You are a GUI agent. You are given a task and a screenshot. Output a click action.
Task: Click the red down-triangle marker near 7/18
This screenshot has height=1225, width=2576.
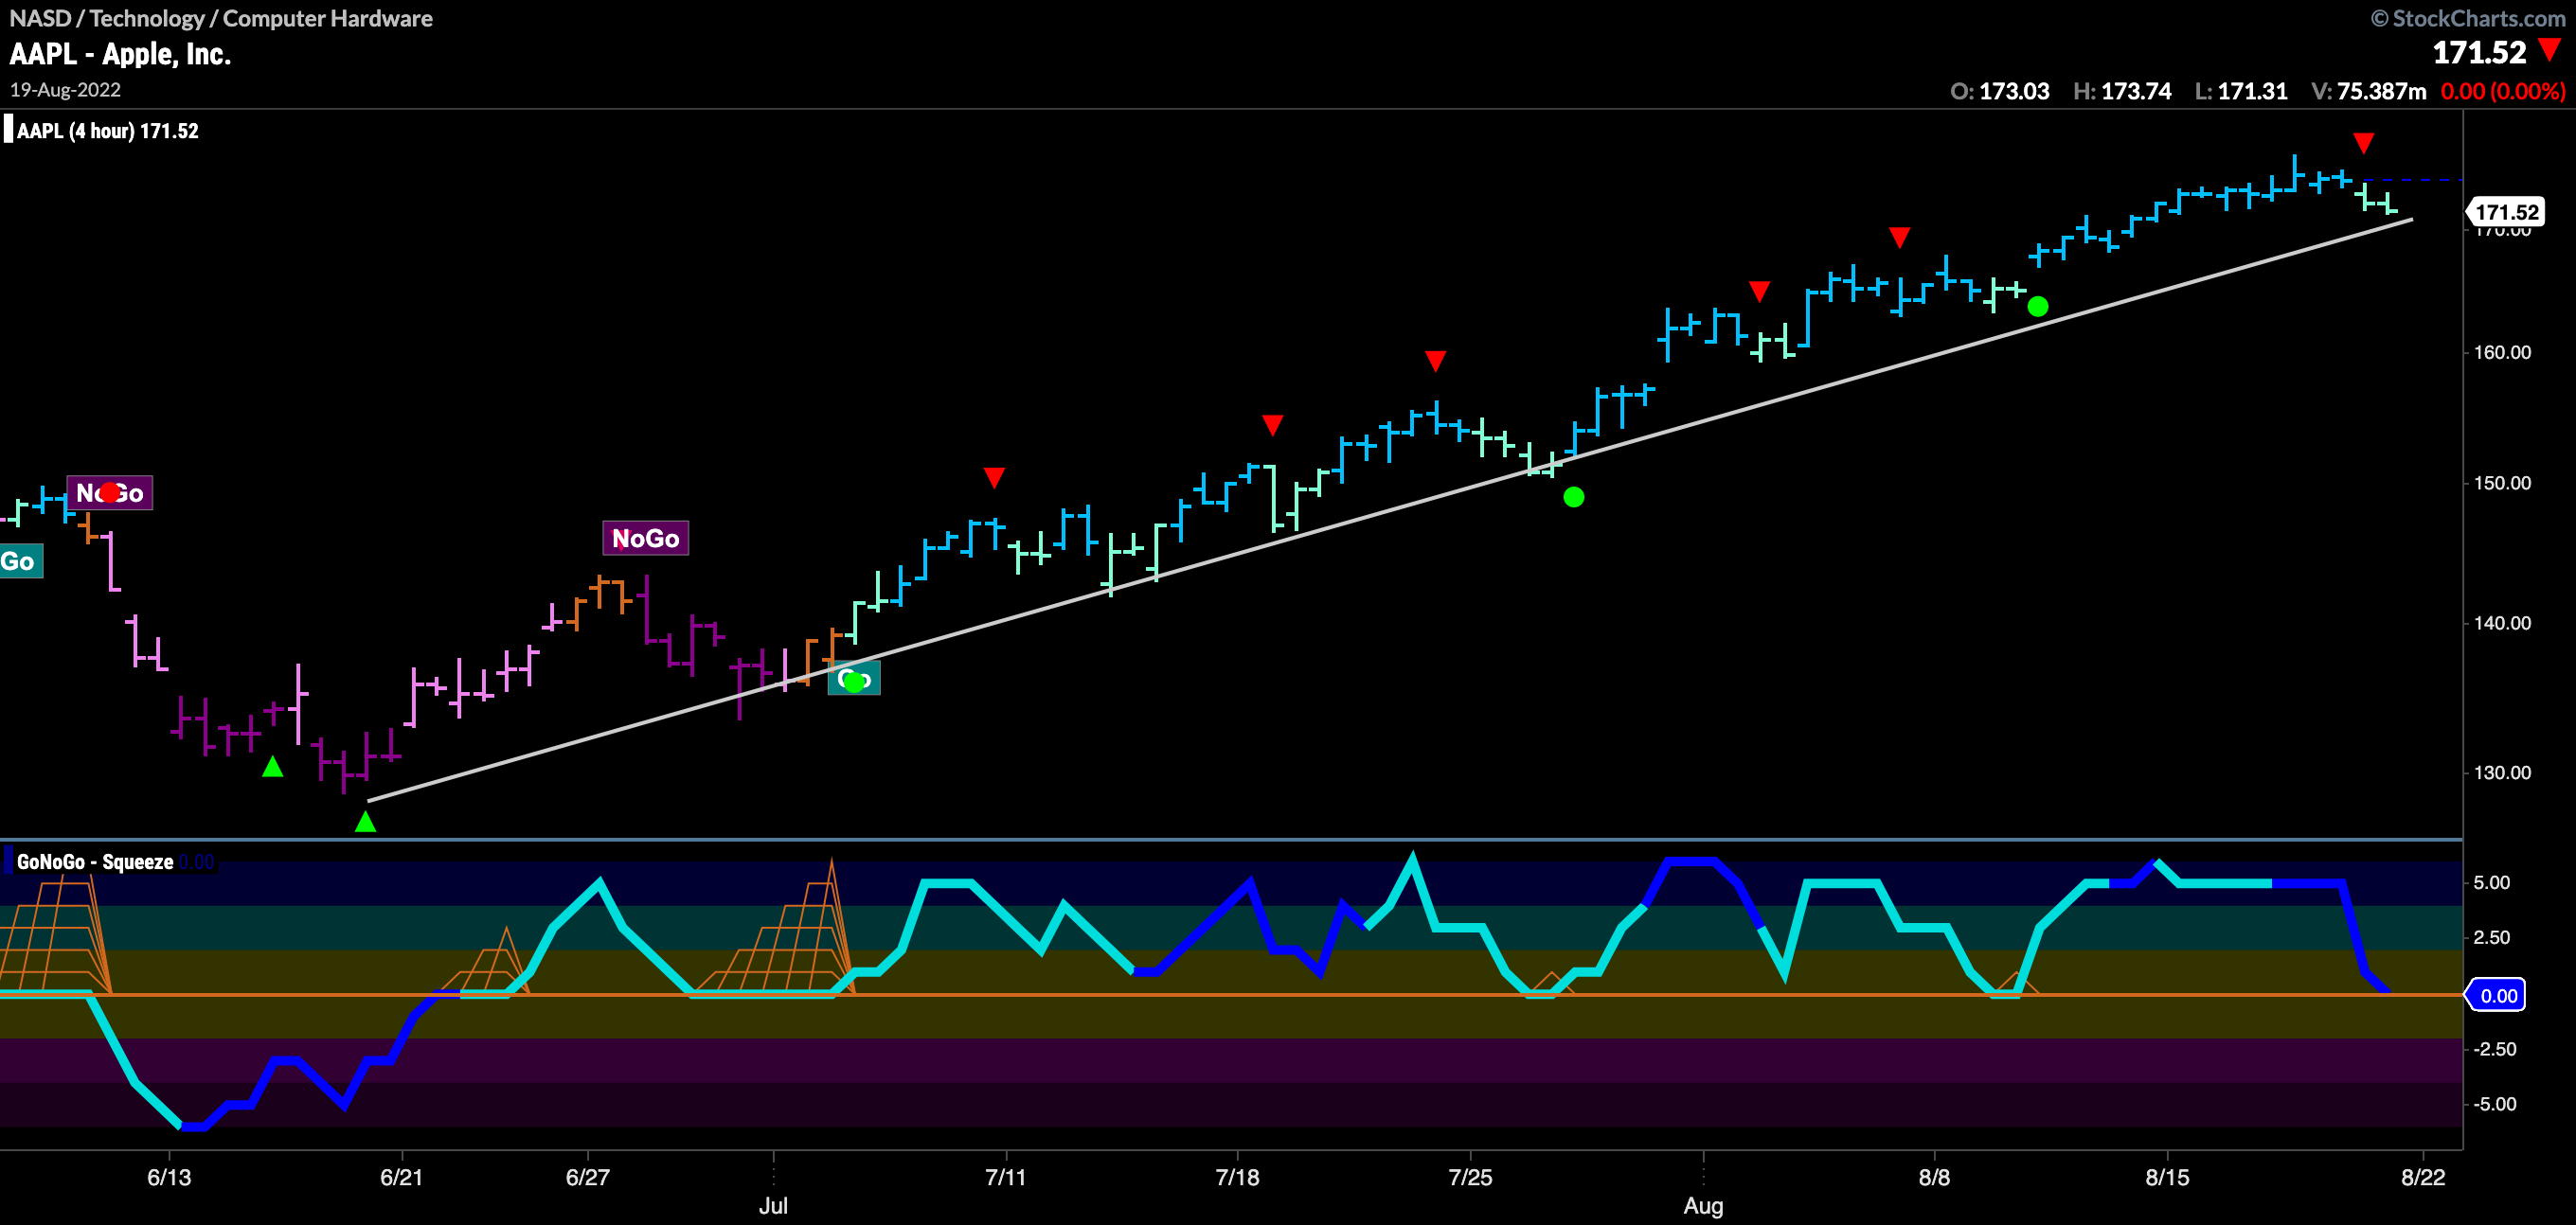click(1272, 425)
